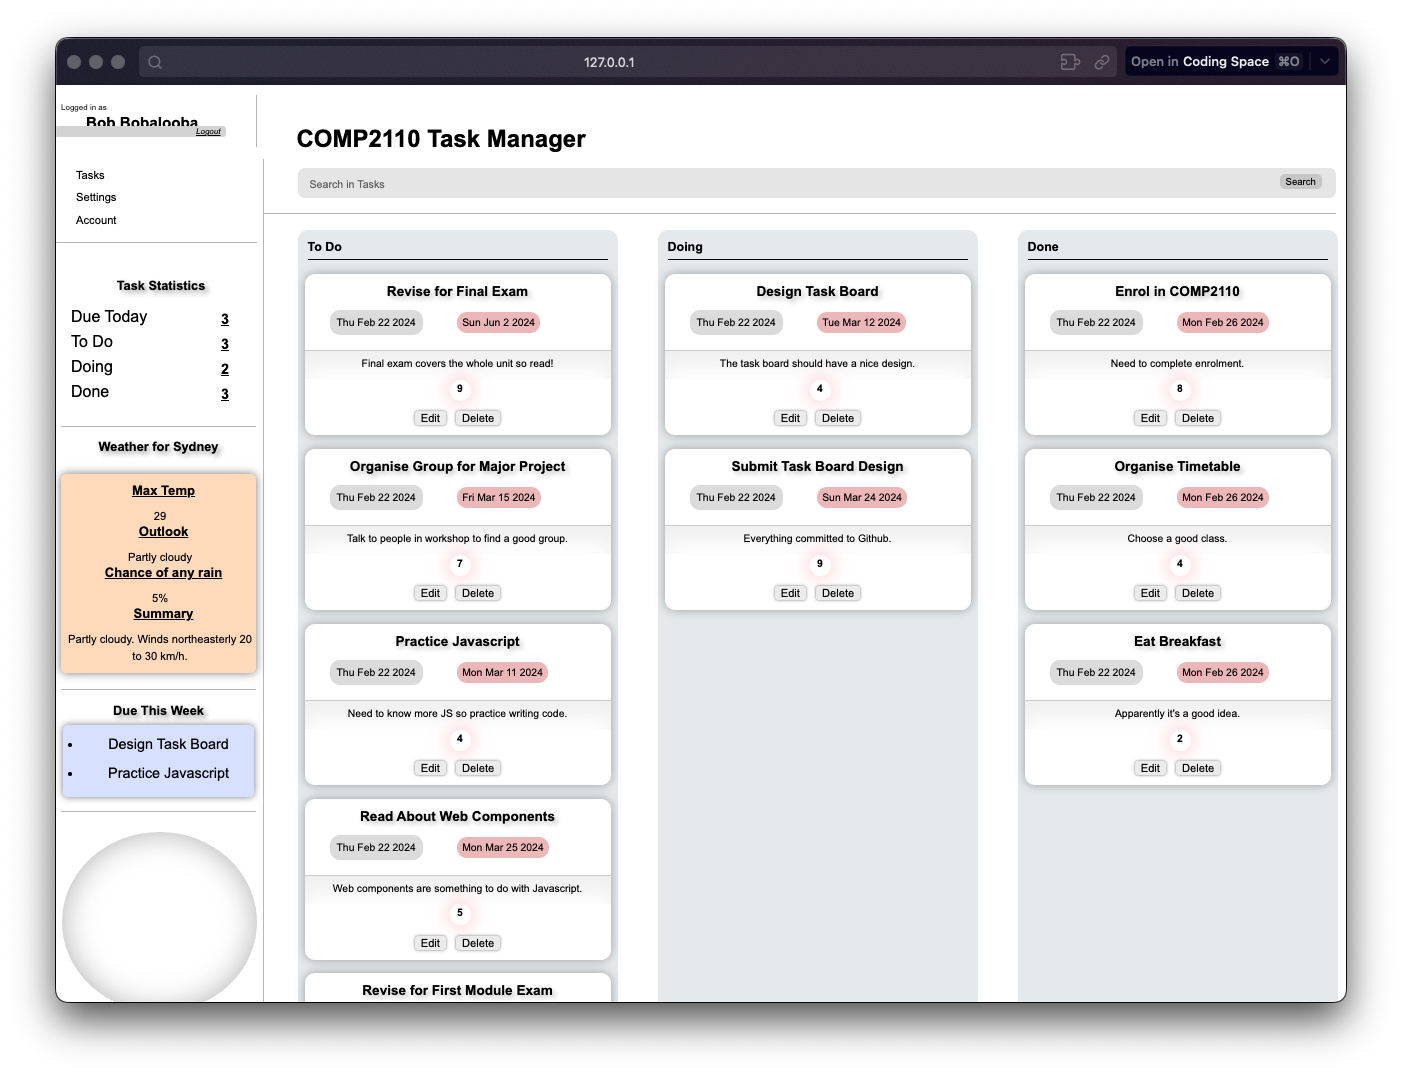Screen dimensions: 1402x1076
Task: Click the Due Today count link
Action: pyautogui.click(x=225, y=319)
